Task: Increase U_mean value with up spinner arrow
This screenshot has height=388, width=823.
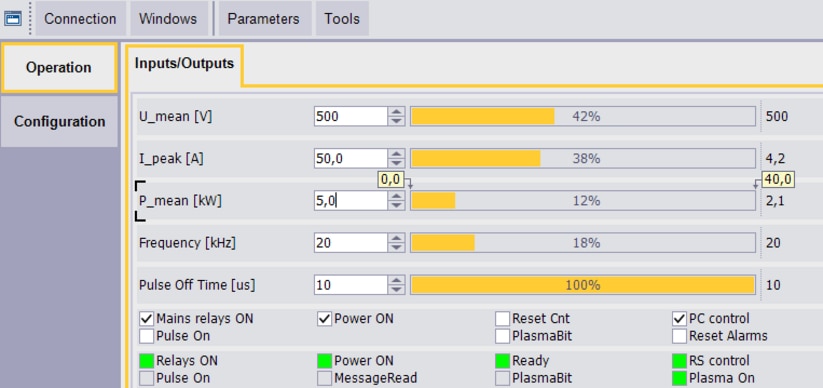Action: 397,111
